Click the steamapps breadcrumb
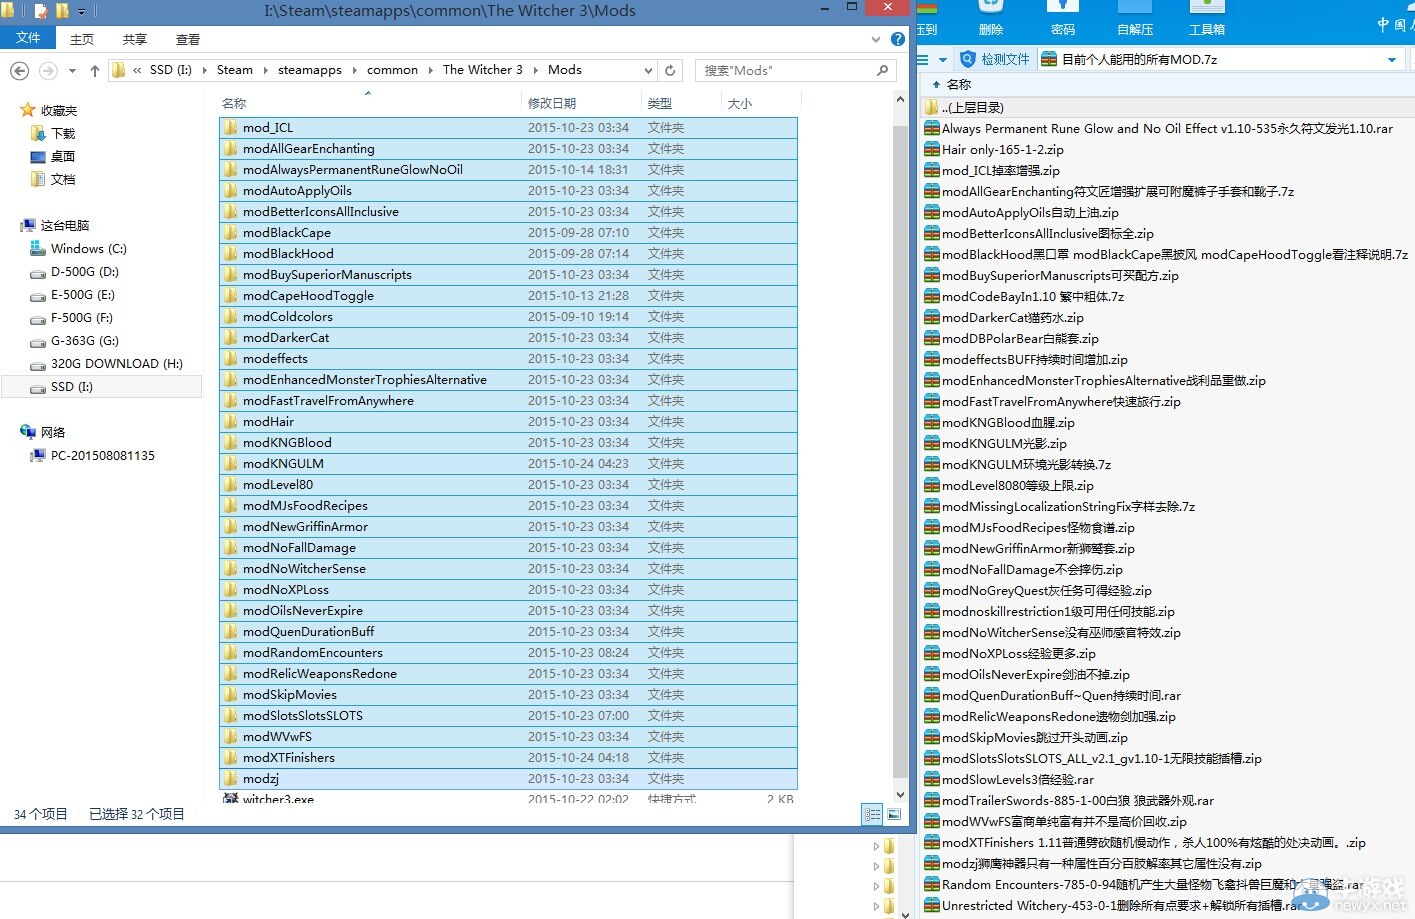The image size is (1415, 919). tap(310, 70)
